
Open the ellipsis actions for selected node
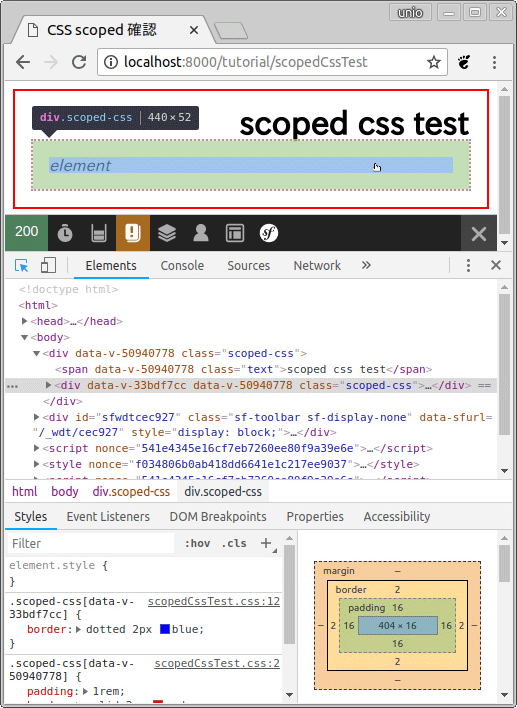13,386
